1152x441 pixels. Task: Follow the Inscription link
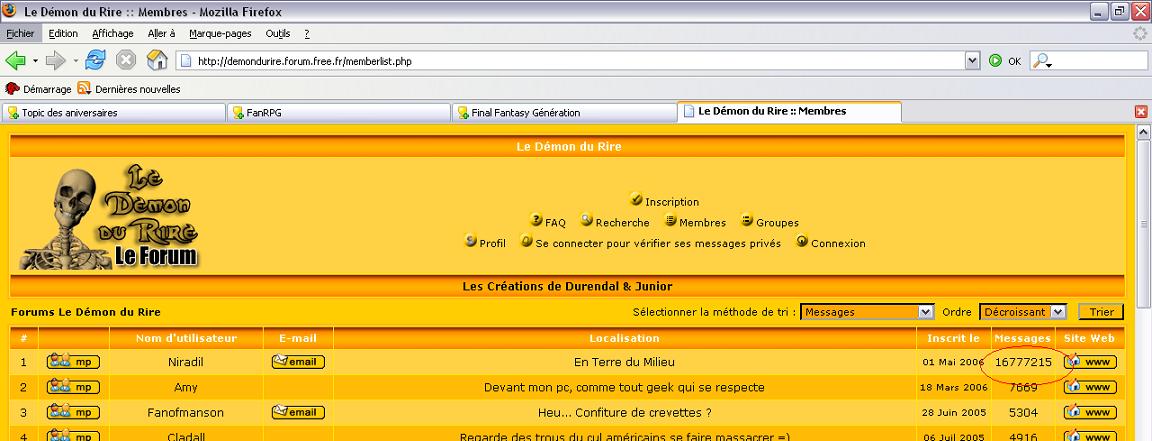coord(671,202)
